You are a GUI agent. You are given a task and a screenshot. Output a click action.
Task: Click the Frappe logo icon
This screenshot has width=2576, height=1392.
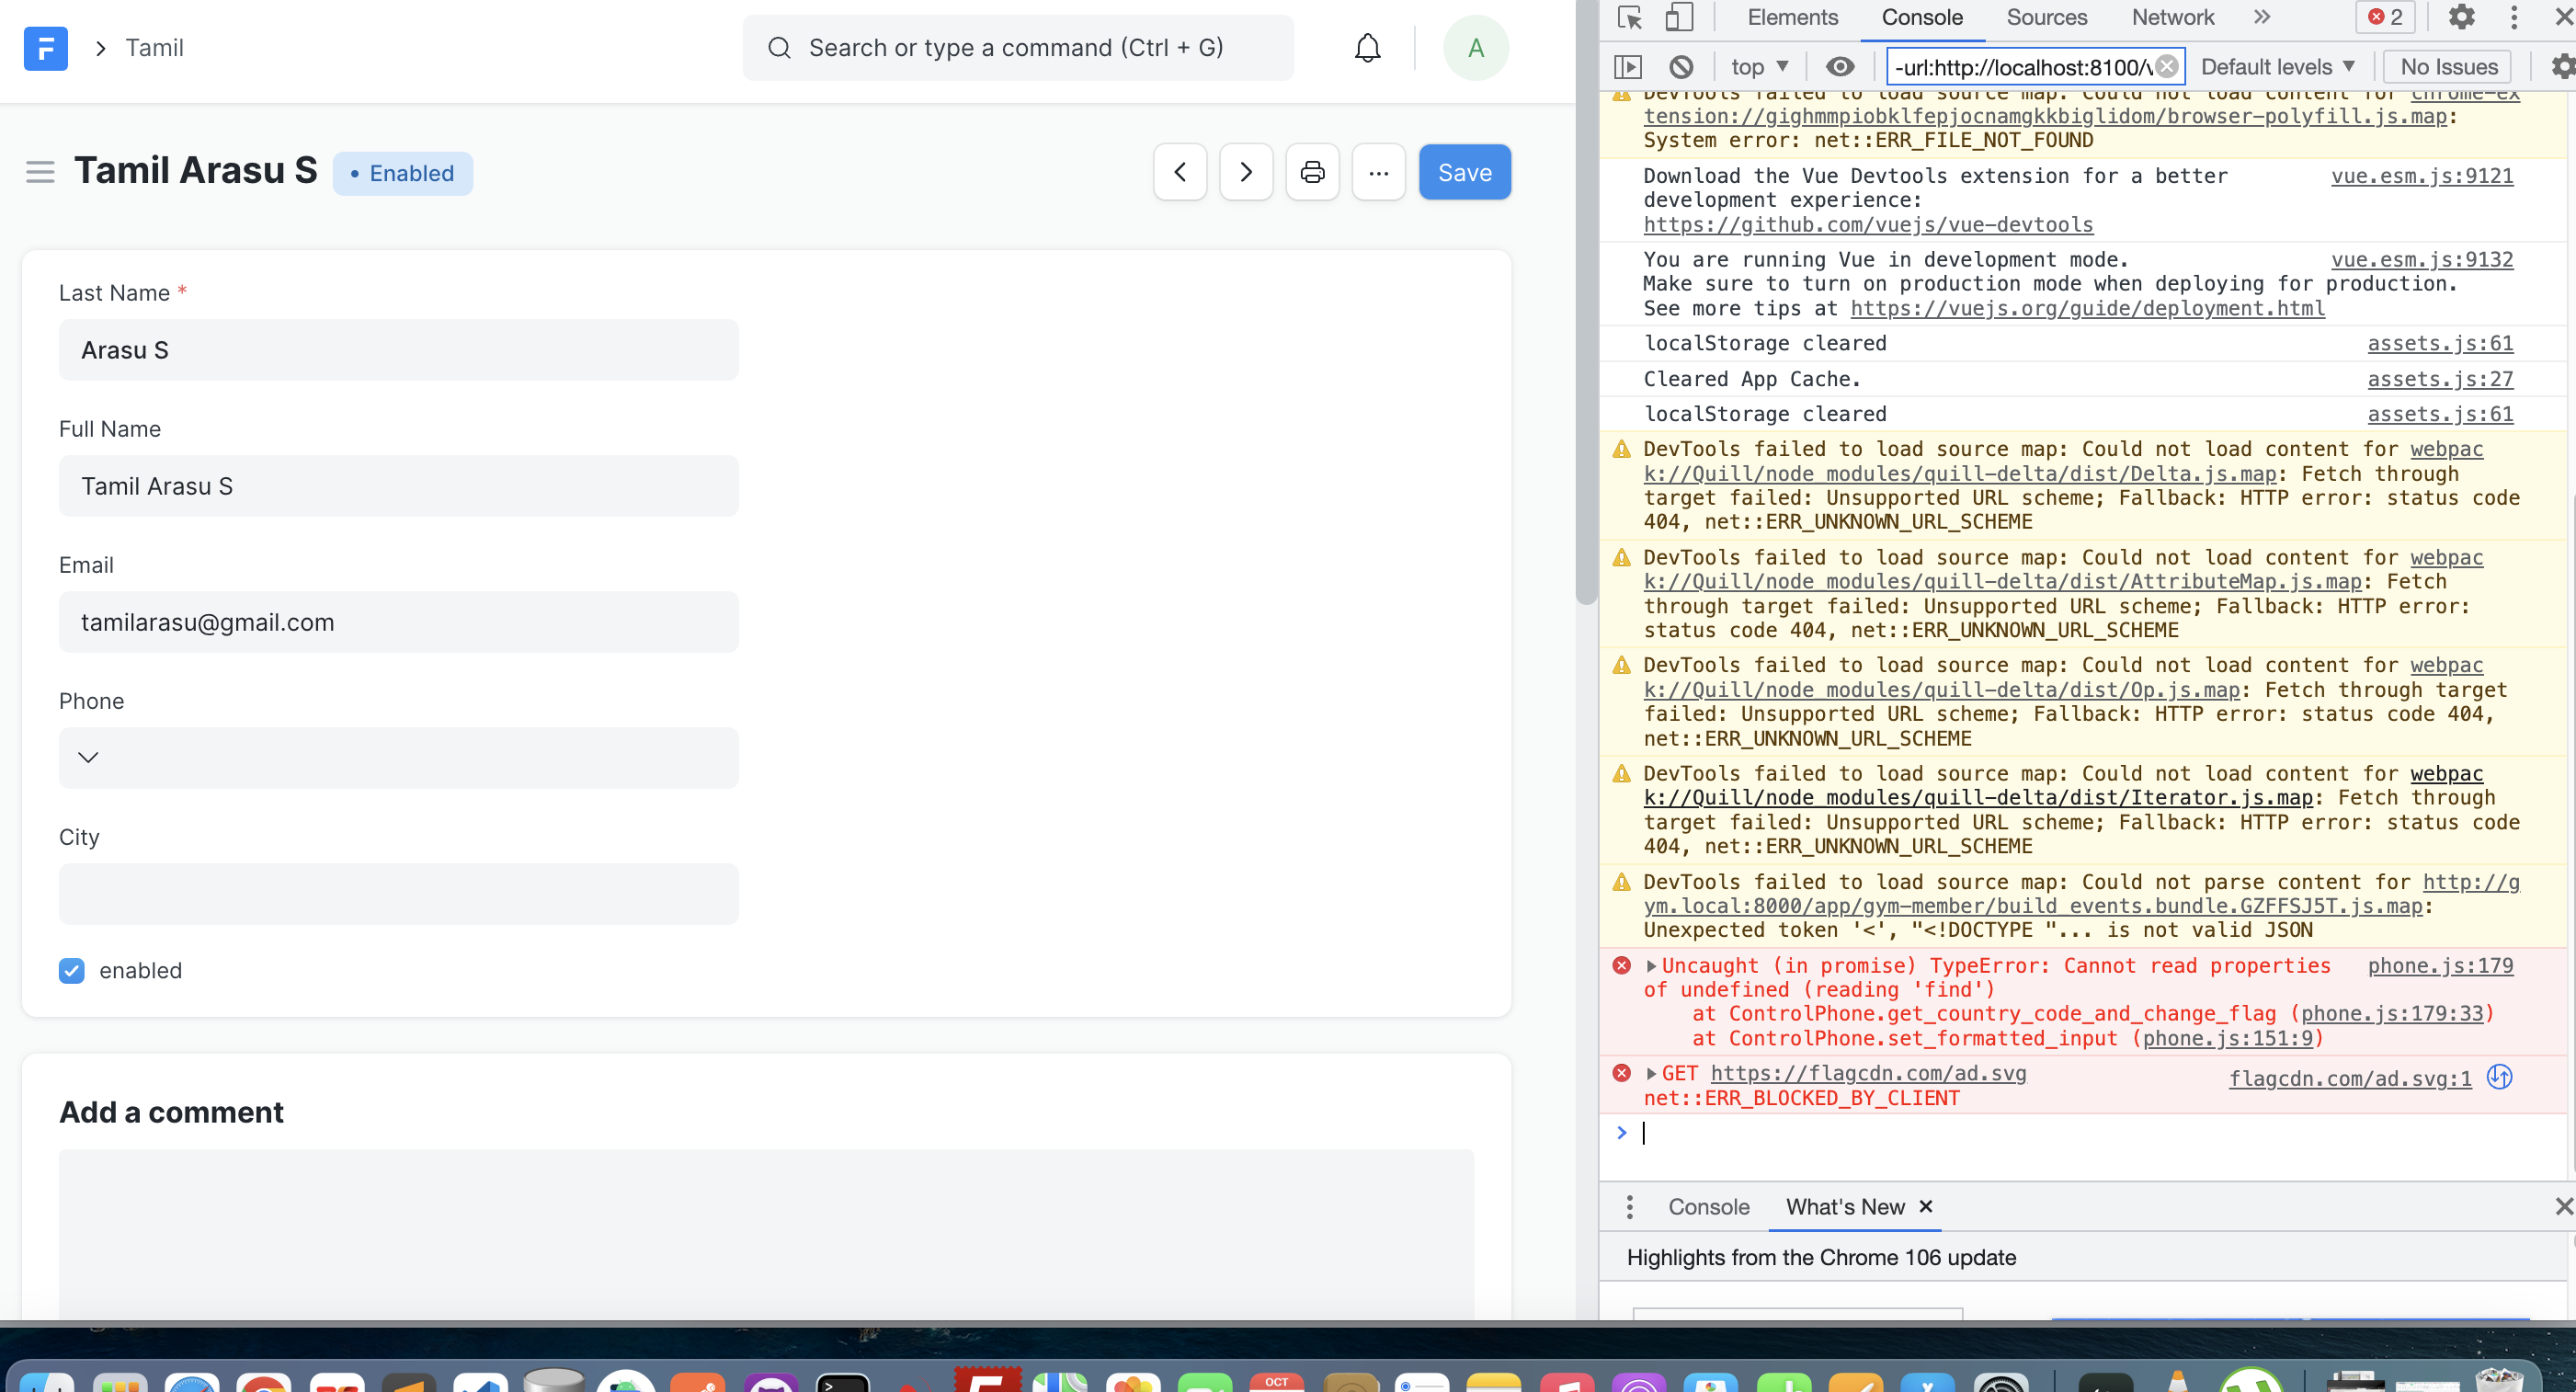(x=46, y=48)
